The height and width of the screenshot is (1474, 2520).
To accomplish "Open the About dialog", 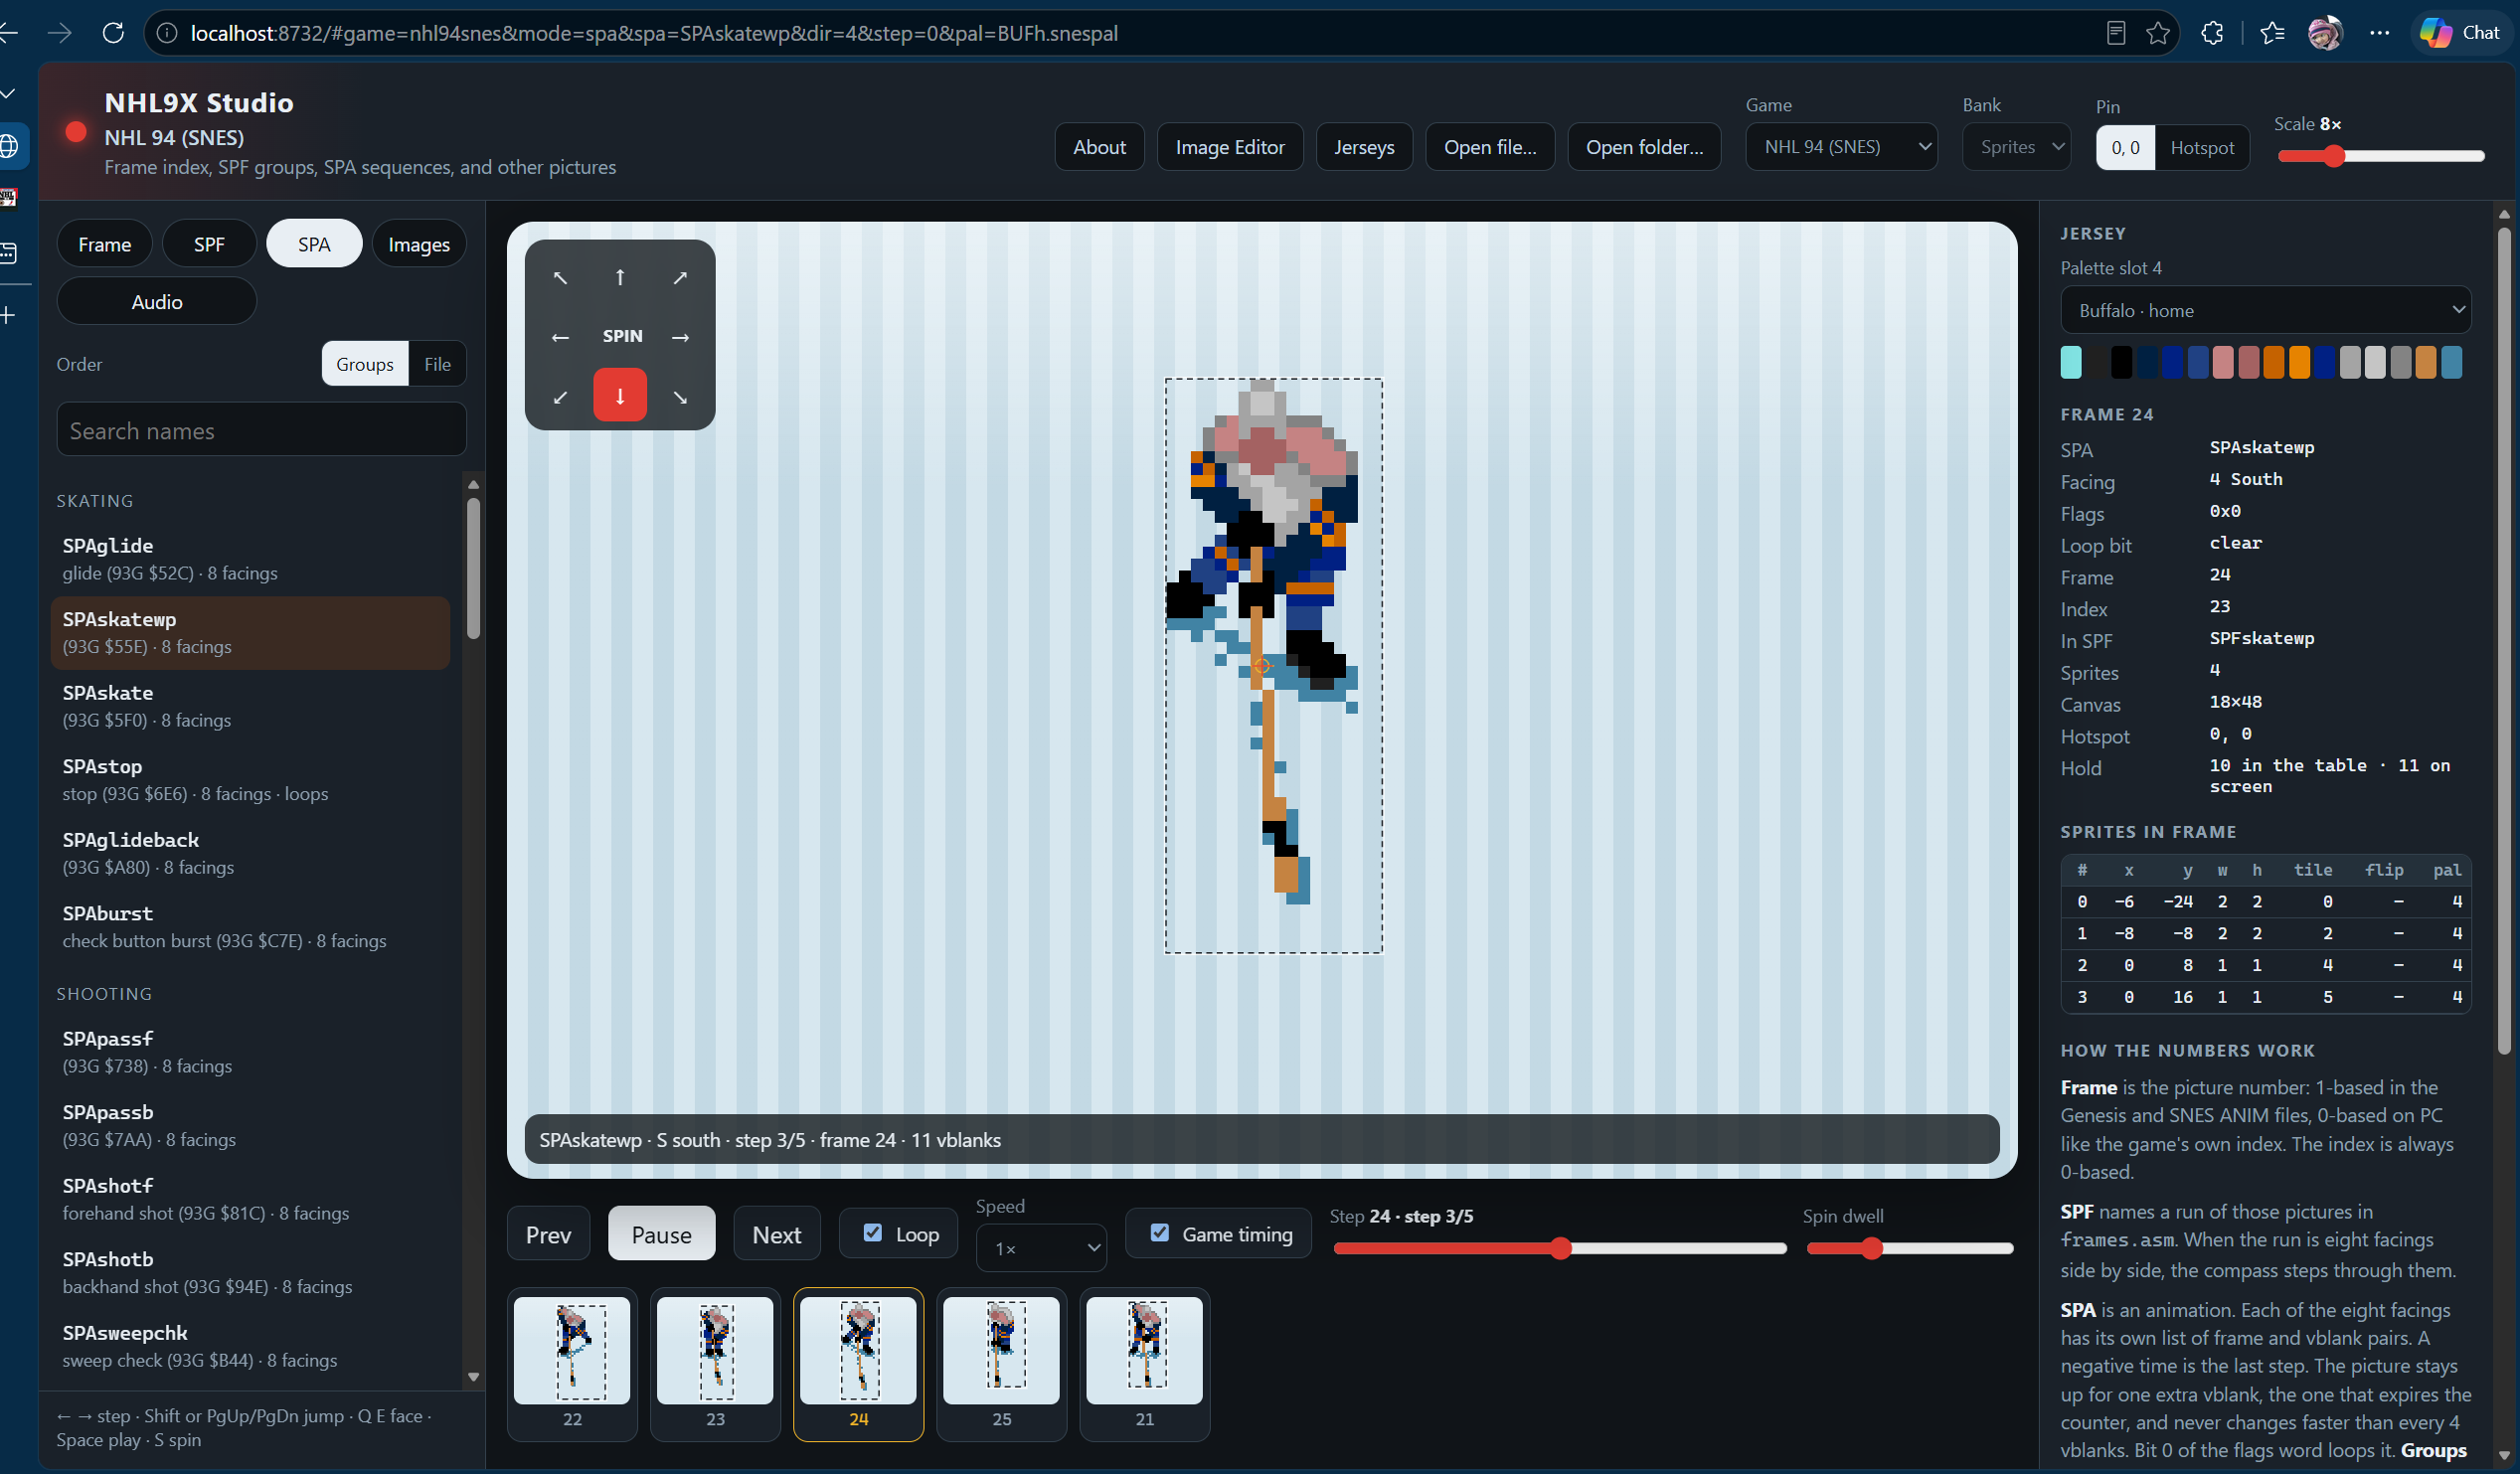I will click(x=1099, y=147).
